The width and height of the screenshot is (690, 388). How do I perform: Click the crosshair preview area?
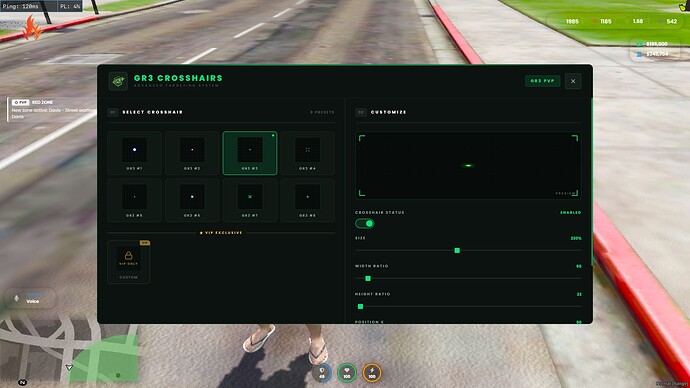[x=468, y=165]
